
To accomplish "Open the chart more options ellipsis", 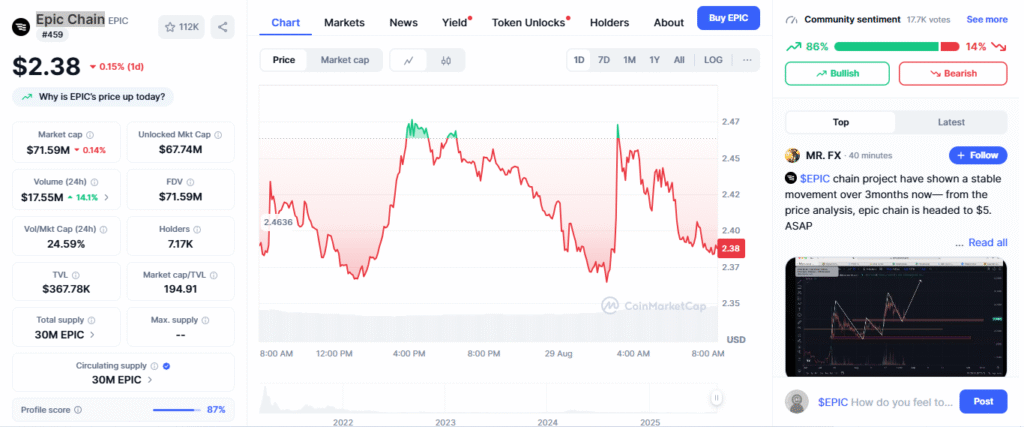I will click(747, 60).
